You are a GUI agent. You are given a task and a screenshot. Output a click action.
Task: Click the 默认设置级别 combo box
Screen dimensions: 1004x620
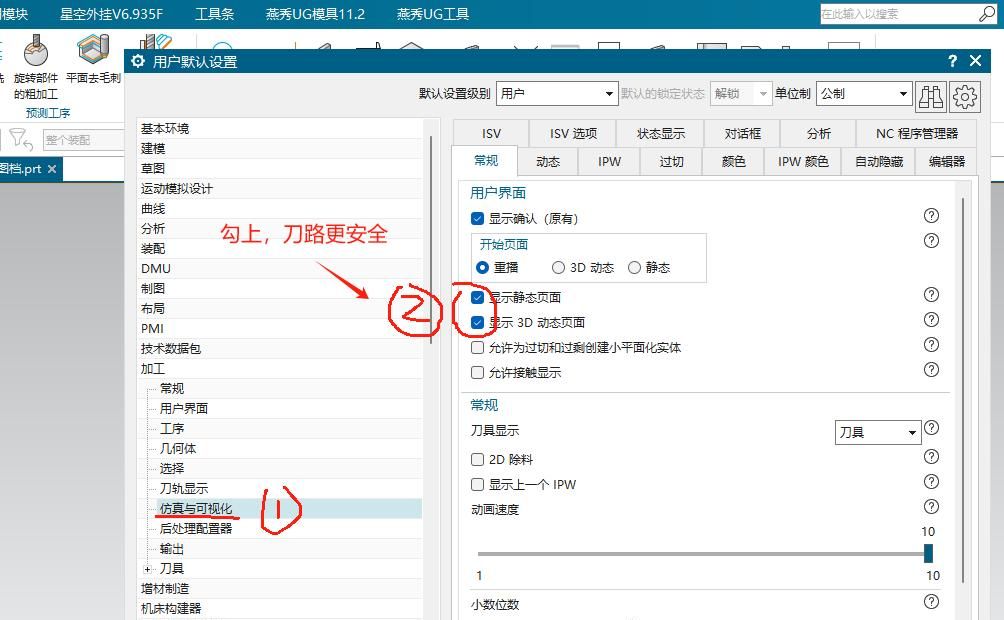click(557, 92)
